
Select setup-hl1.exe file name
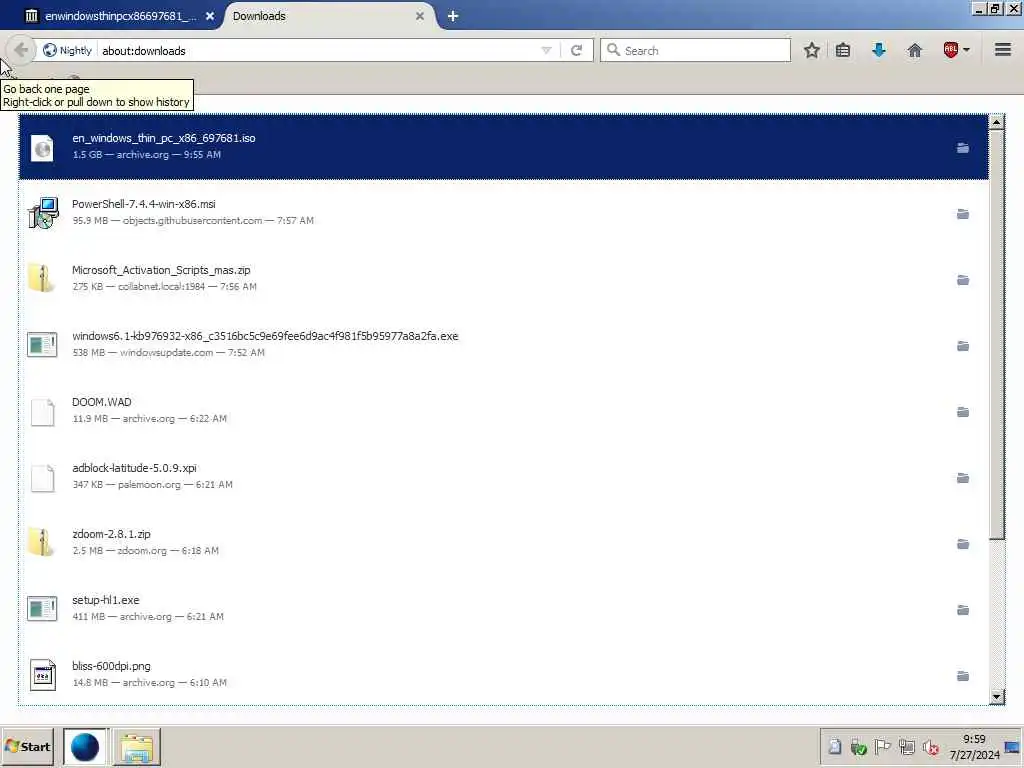[105, 600]
